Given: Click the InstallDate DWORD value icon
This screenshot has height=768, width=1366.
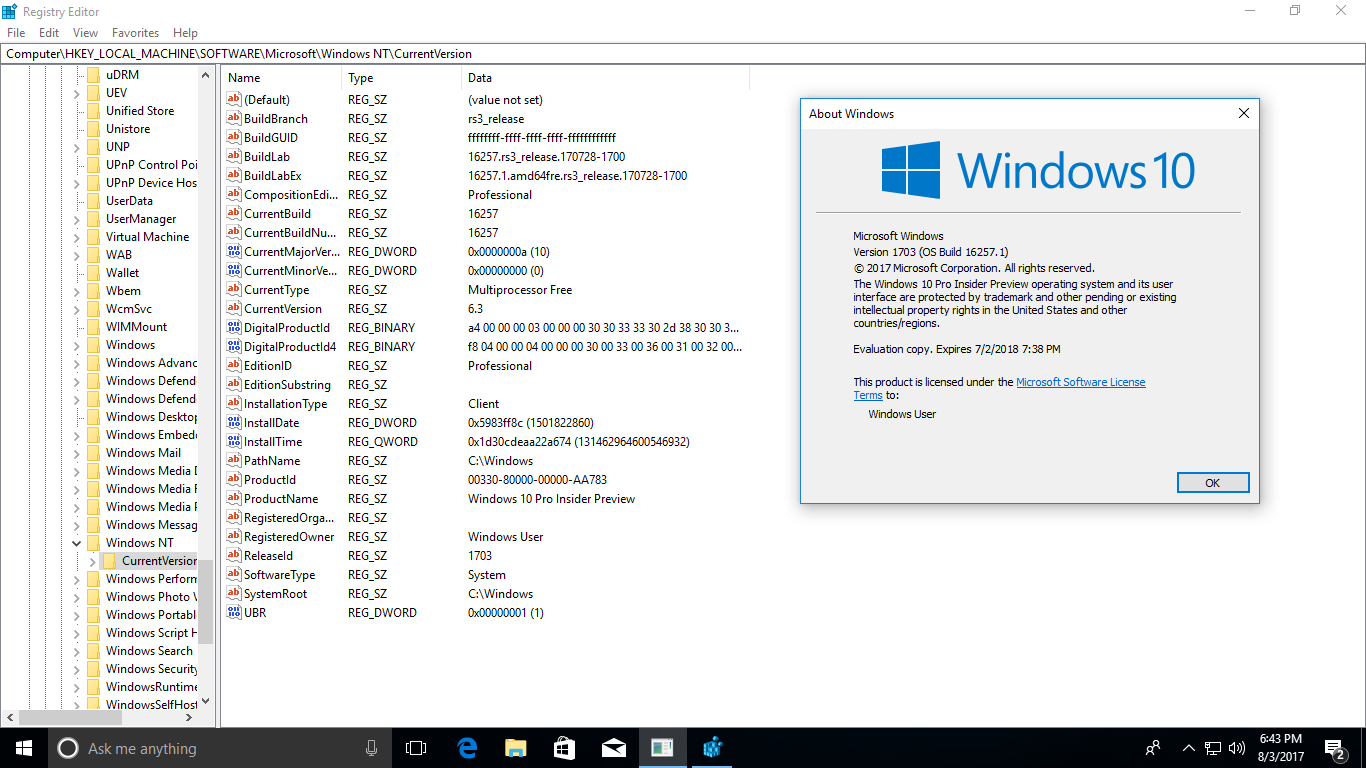Looking at the screenshot, I should (234, 422).
